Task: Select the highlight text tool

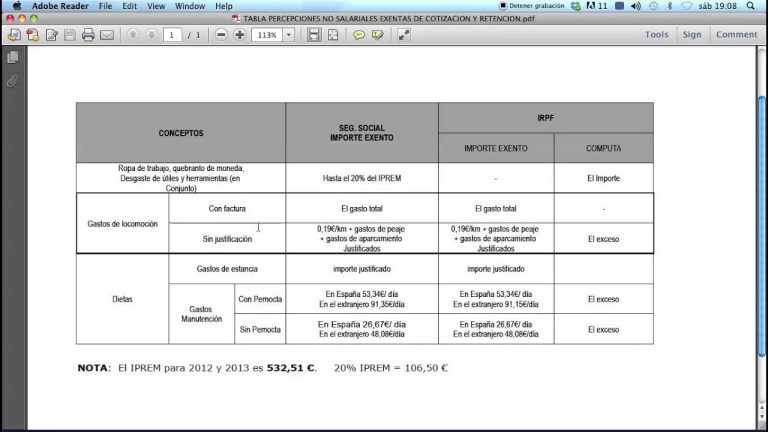Action: pos(377,35)
